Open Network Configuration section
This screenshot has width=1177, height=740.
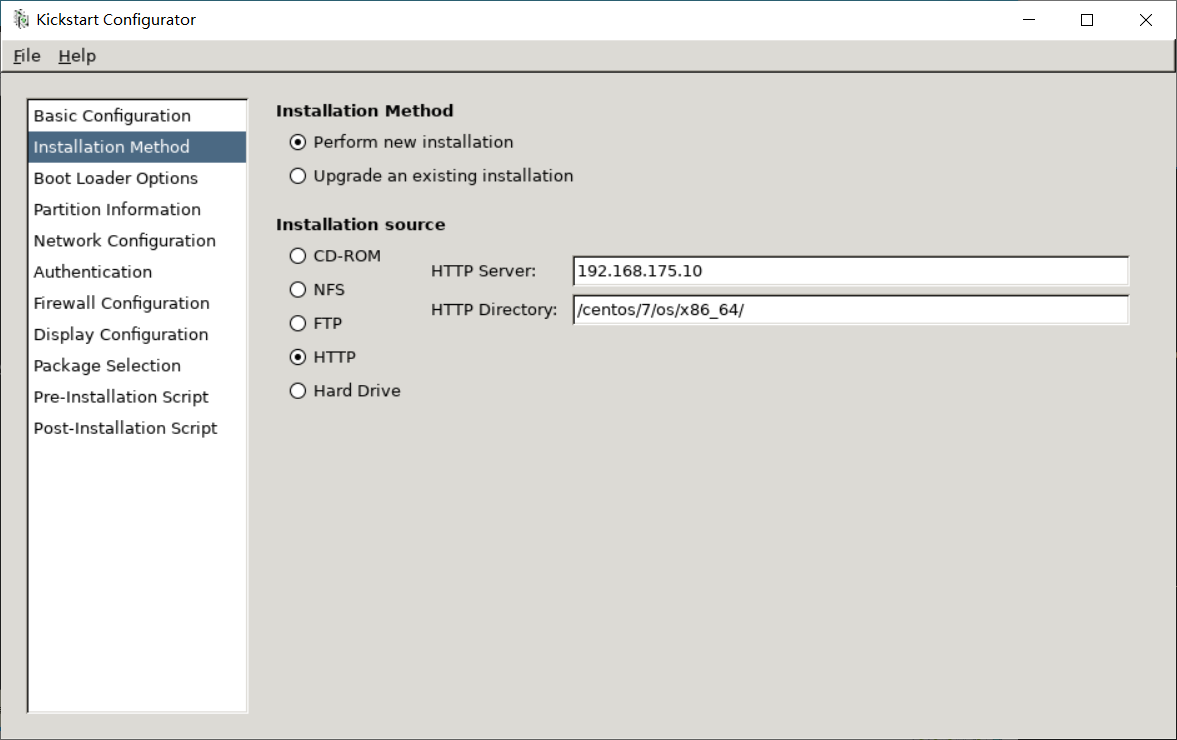[x=137, y=241]
